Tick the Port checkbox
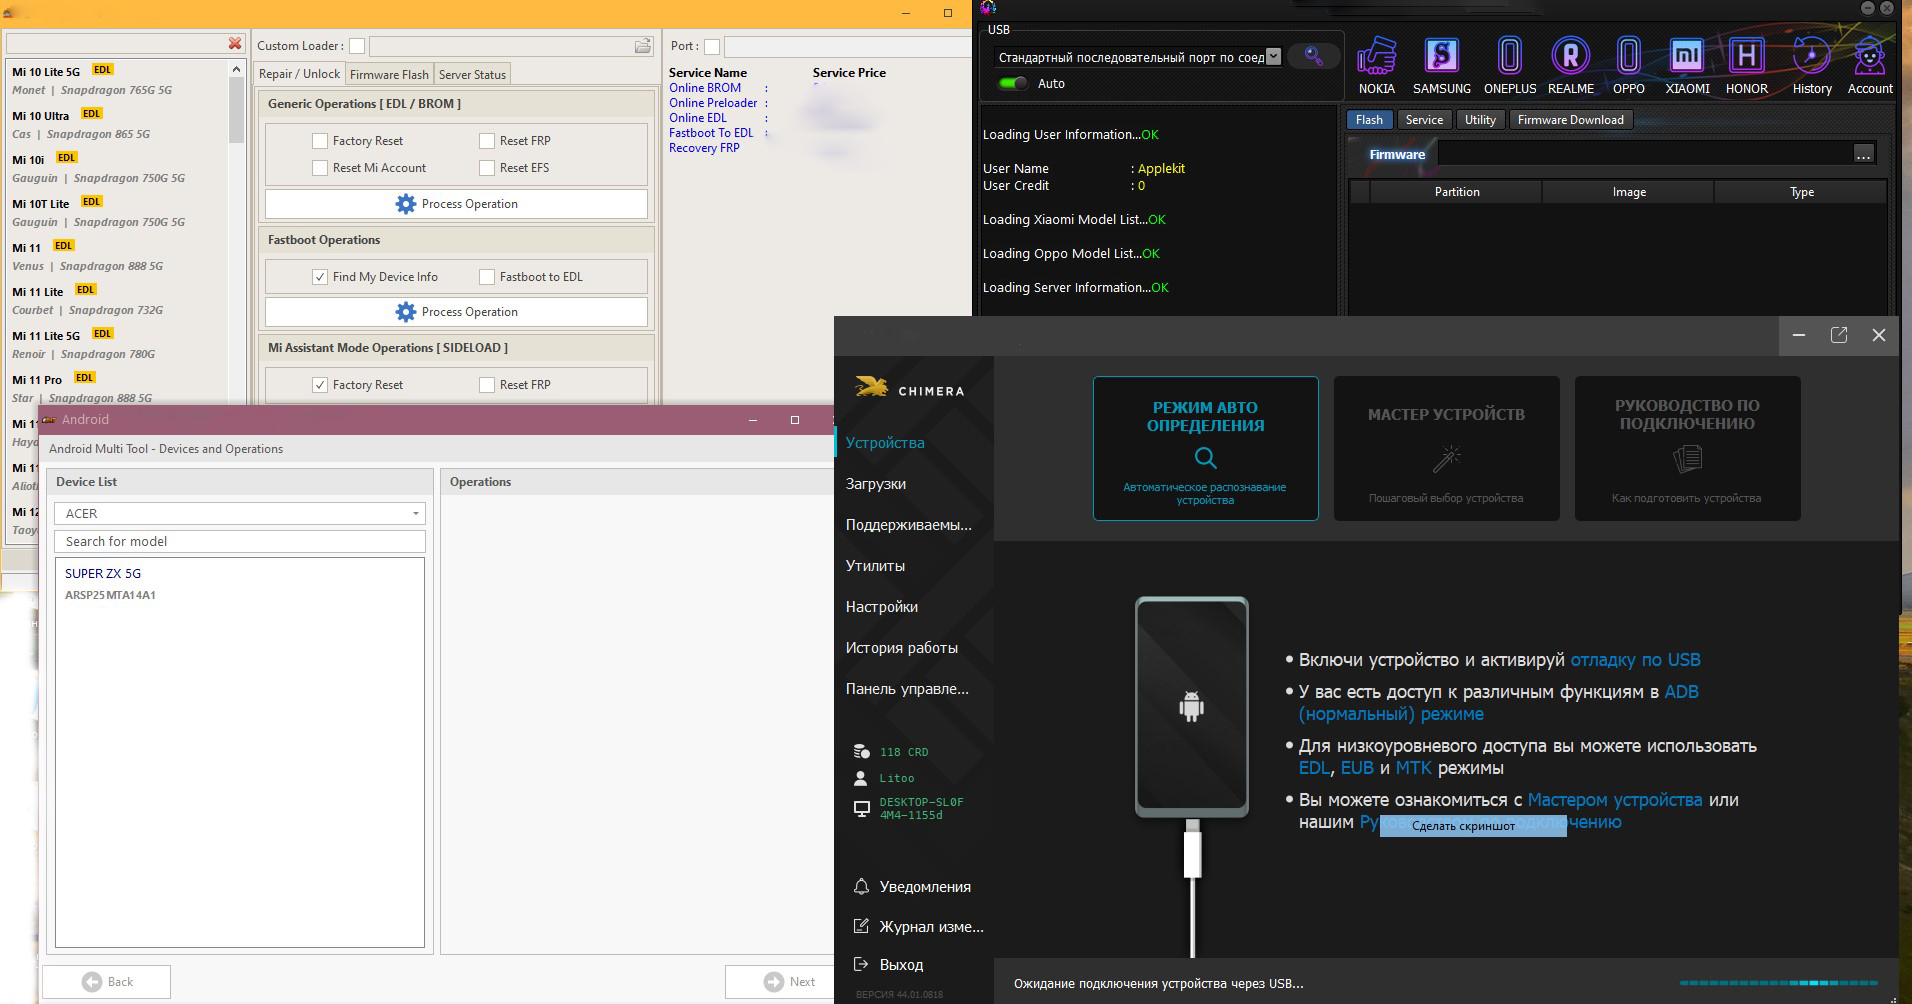1912x1004 pixels. click(712, 46)
